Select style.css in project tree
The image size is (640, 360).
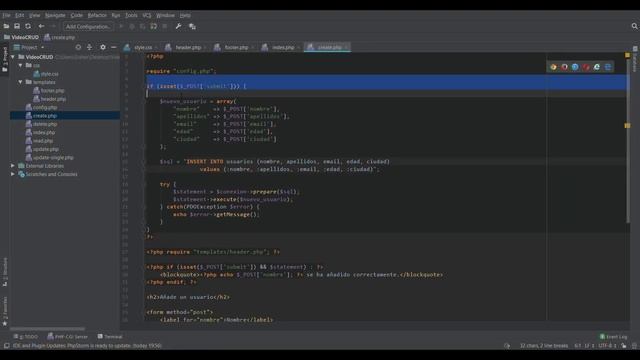pyautogui.click(x=49, y=74)
